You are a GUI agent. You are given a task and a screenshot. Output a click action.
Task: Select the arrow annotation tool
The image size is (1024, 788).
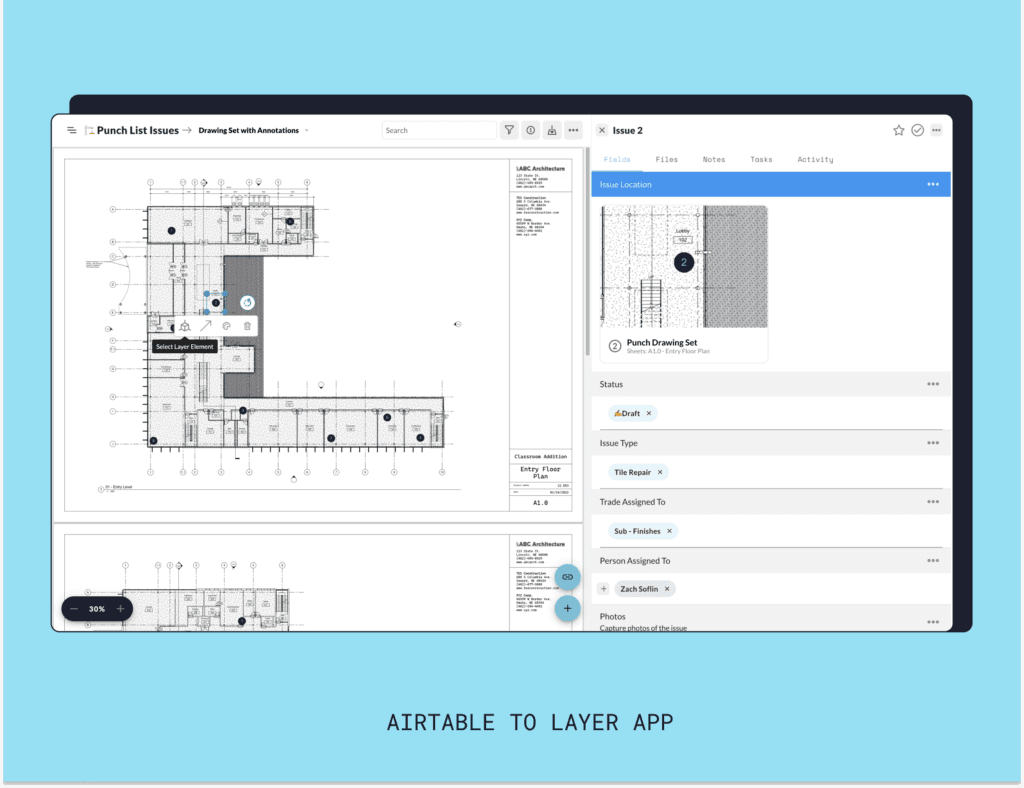206,326
